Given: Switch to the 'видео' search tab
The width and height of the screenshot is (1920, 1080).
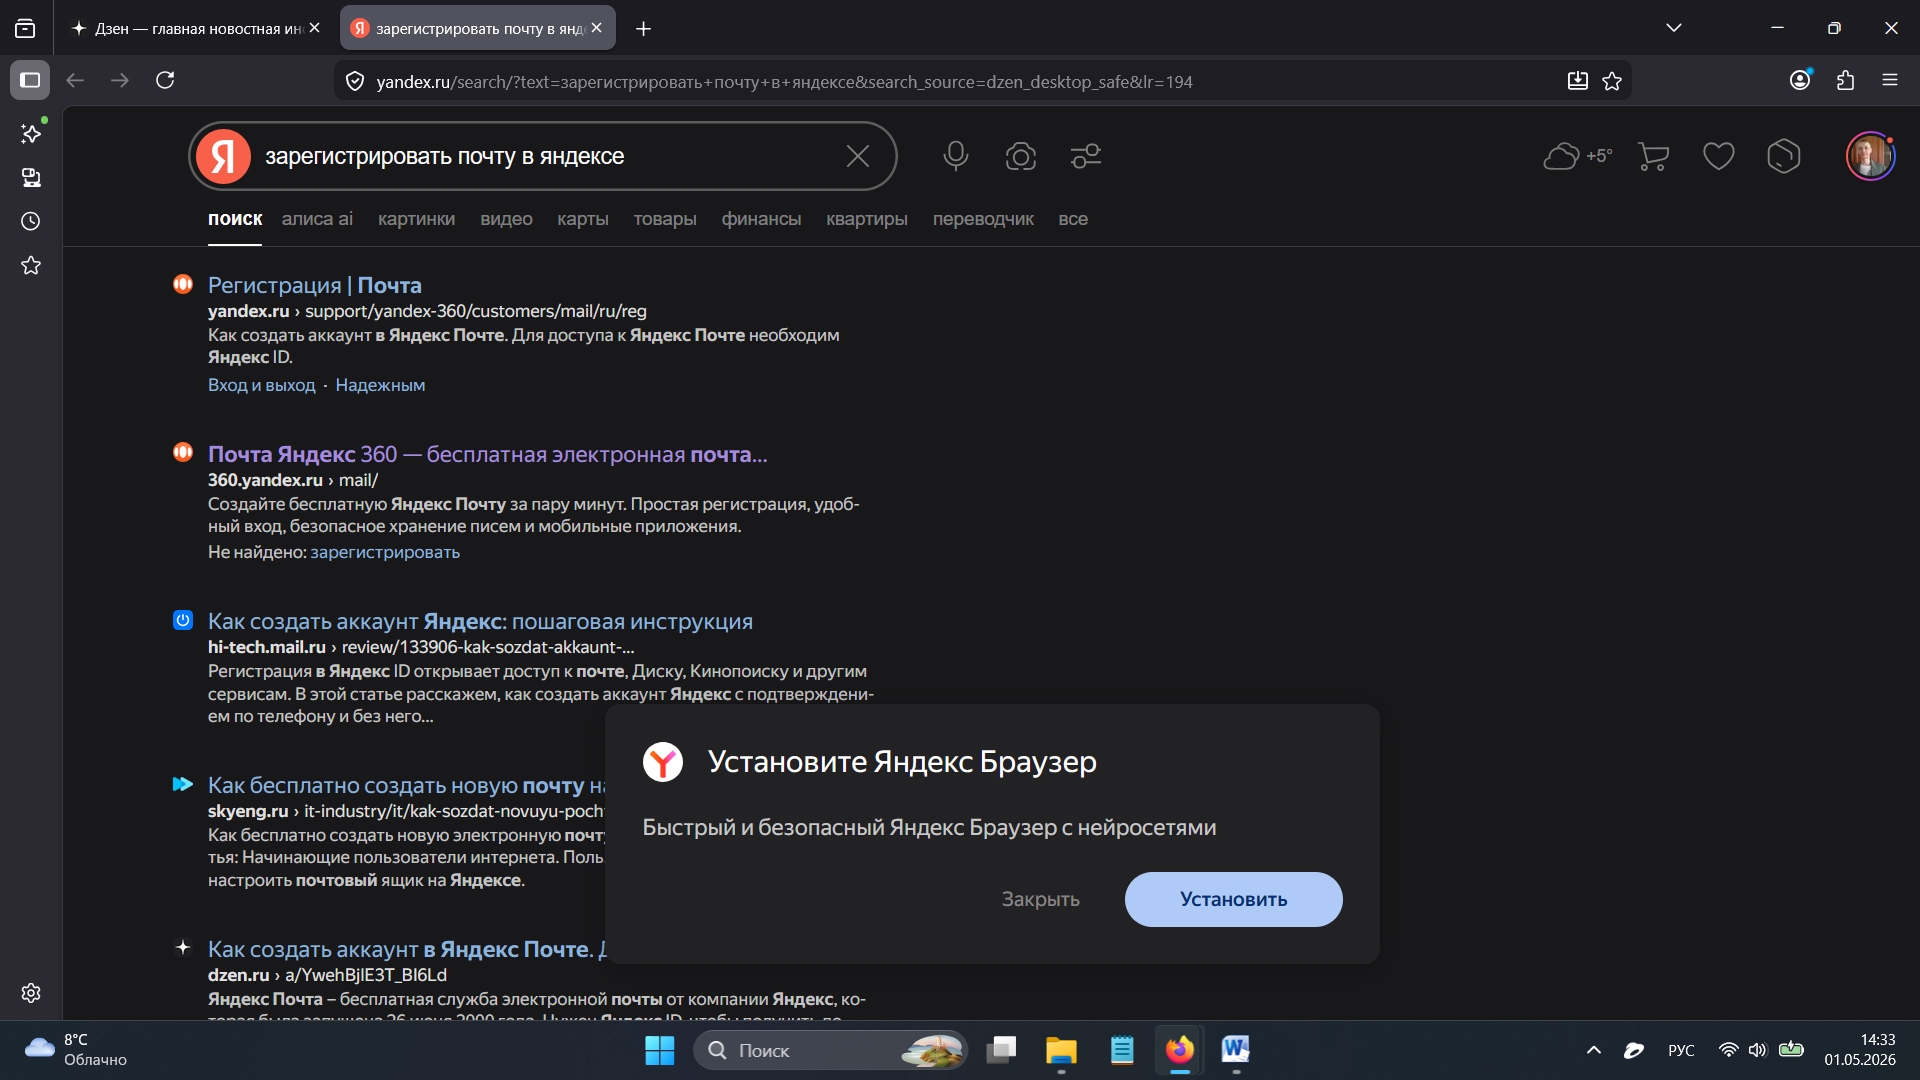Looking at the screenshot, I should 506,219.
